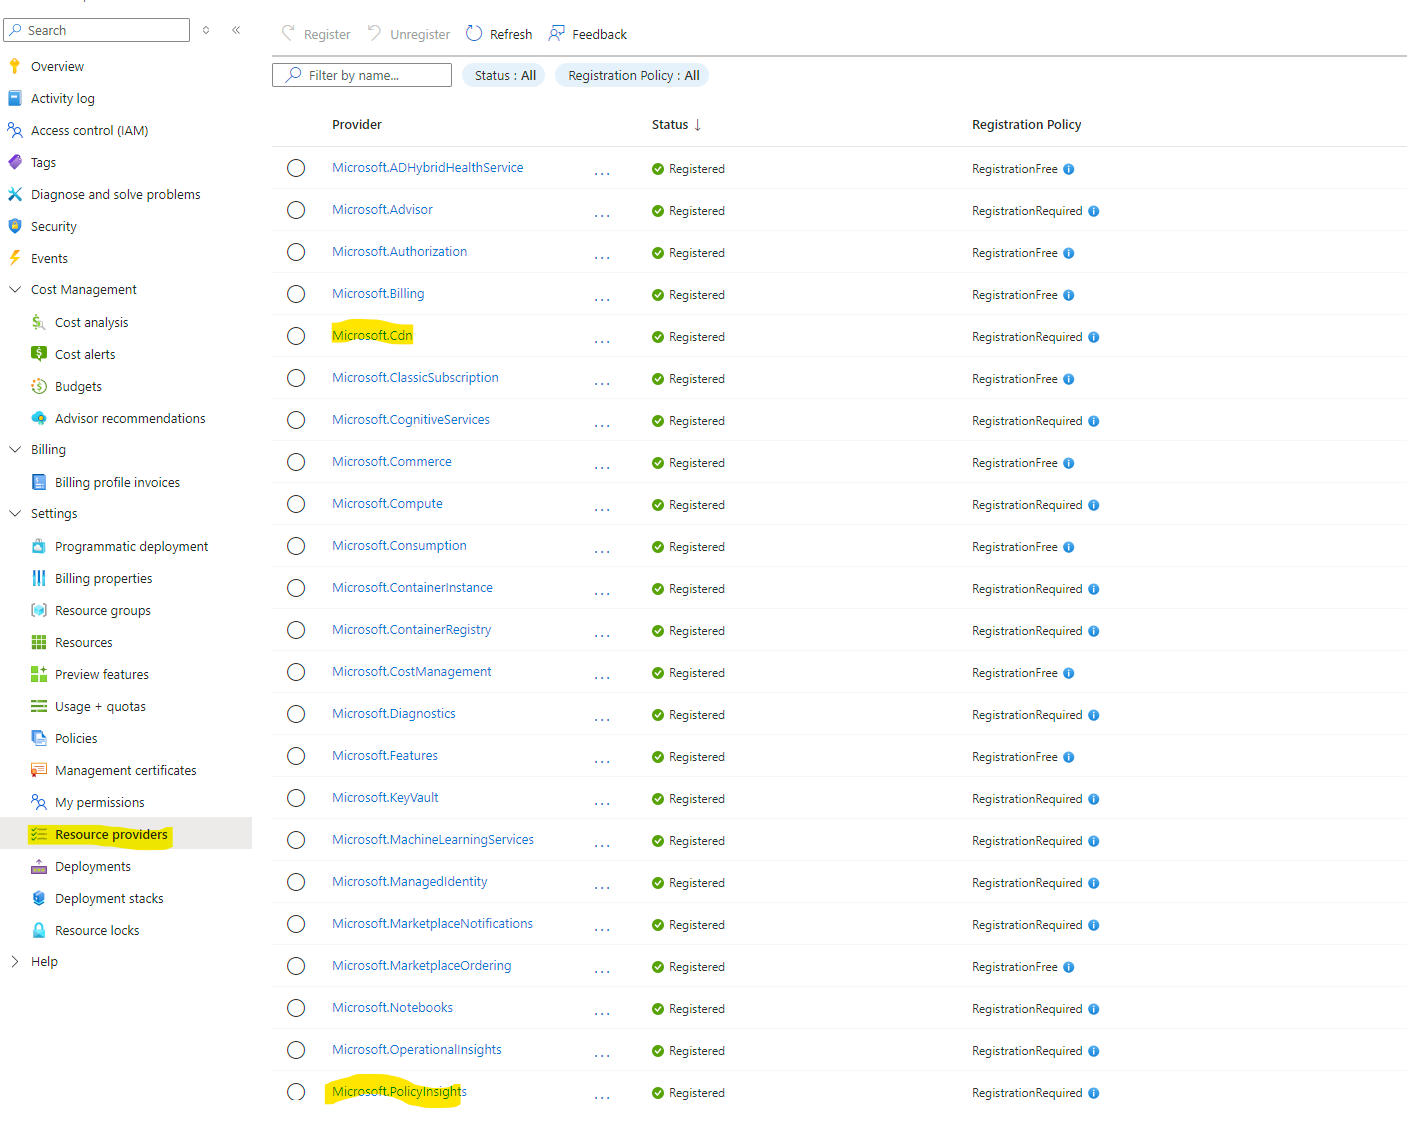Open the Resource locks padlock icon

(39, 930)
